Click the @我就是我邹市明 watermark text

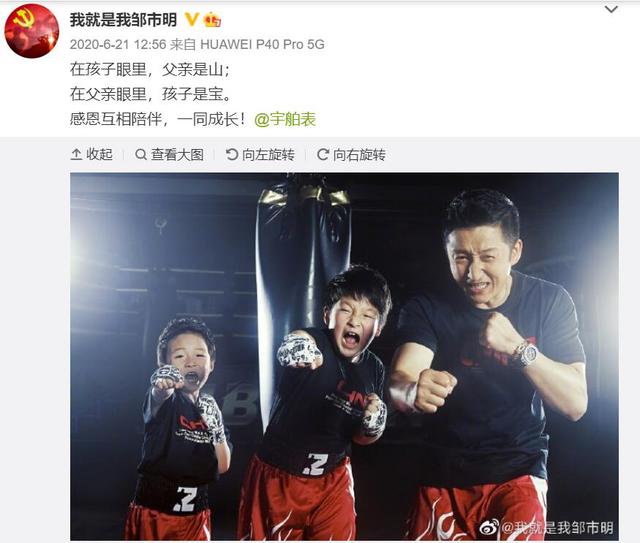click(x=557, y=527)
